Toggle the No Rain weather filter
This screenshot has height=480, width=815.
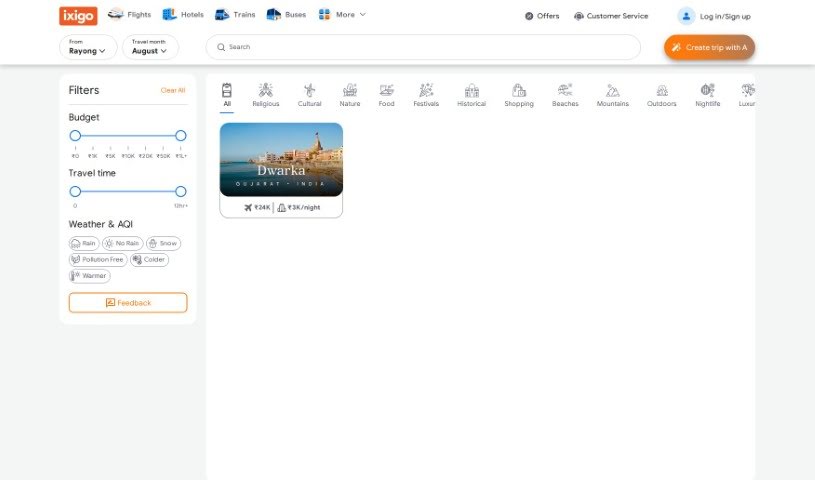pyautogui.click(x=123, y=243)
